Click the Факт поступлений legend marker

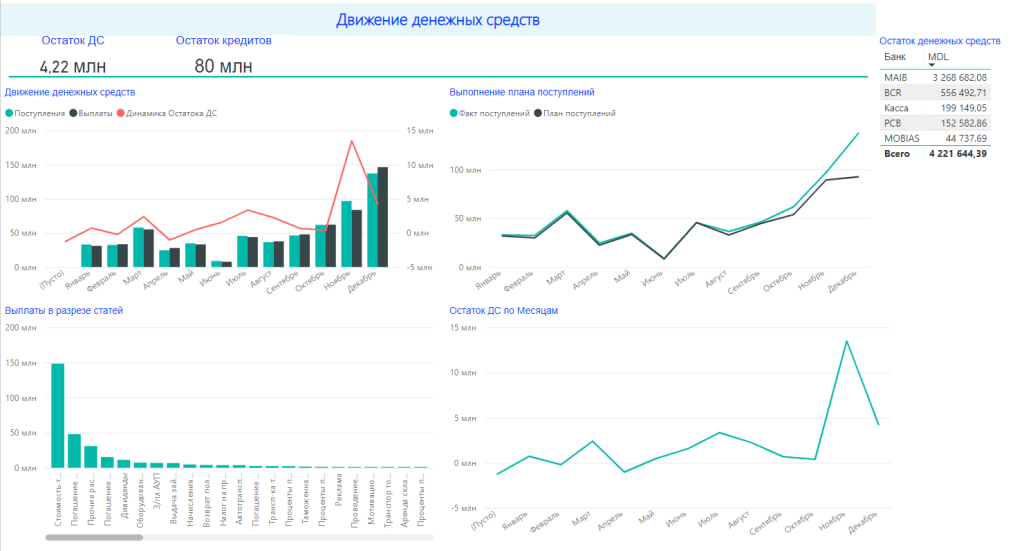pyautogui.click(x=454, y=114)
